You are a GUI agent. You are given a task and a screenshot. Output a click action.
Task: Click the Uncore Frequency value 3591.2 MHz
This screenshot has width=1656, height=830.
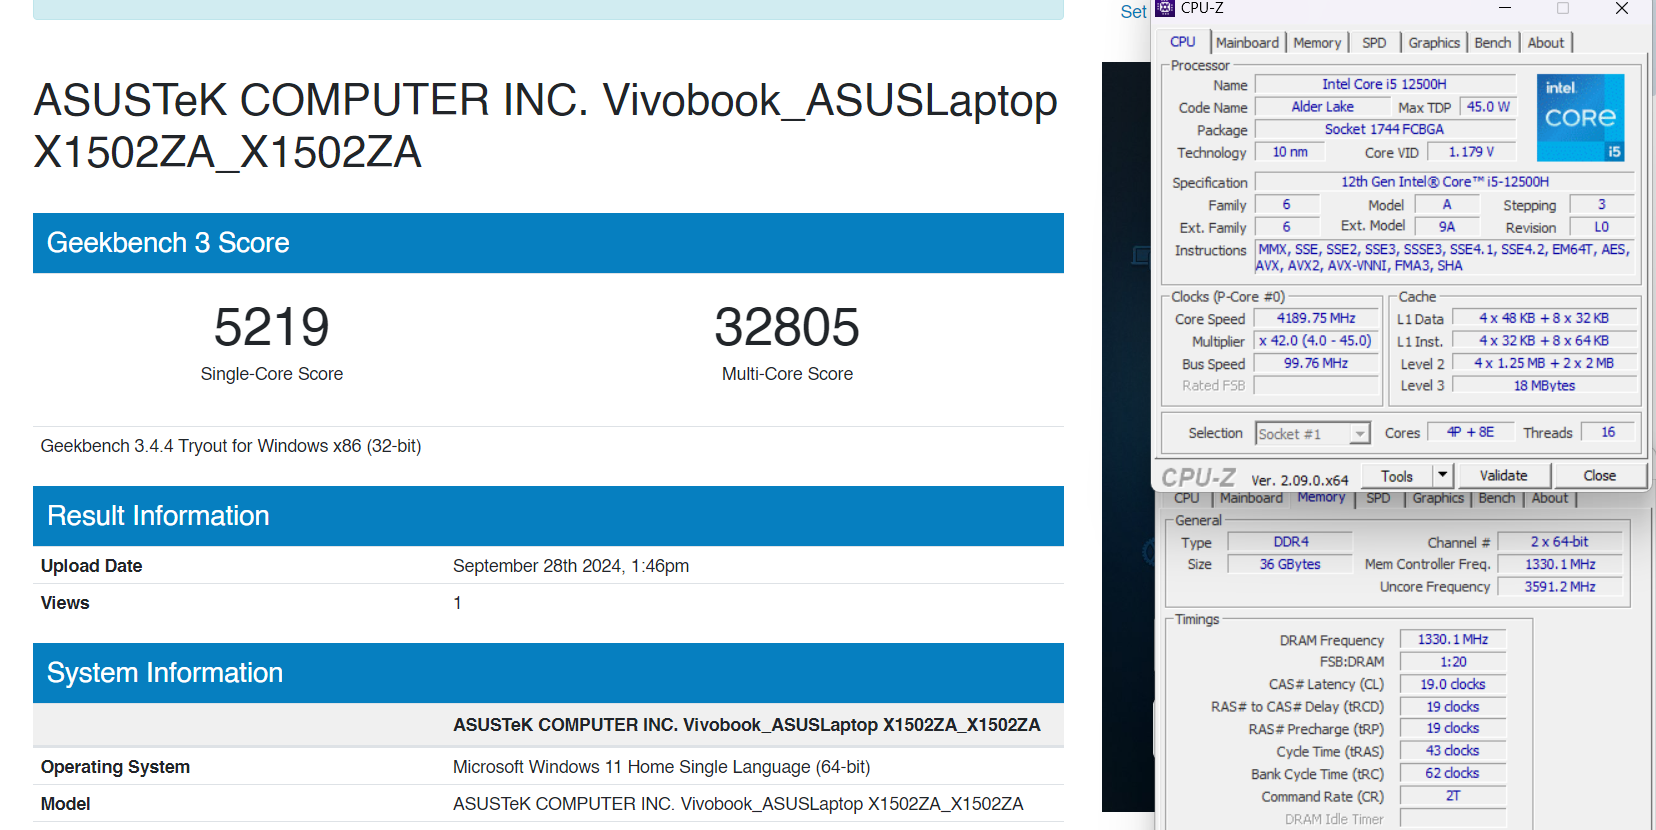click(x=1560, y=586)
